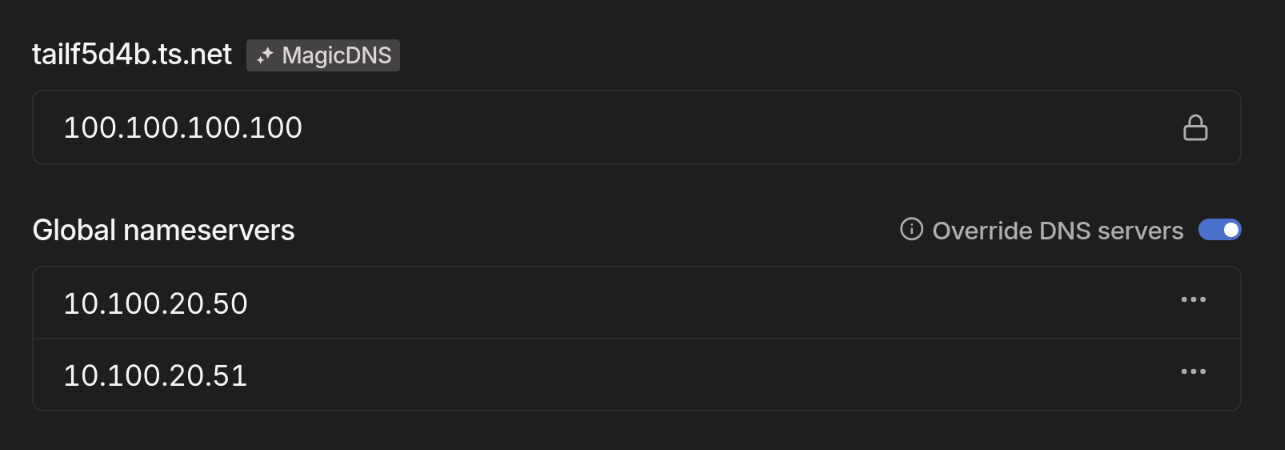Disable the Override DNS servers switch
The image size is (1285, 450).
click(x=1220, y=230)
